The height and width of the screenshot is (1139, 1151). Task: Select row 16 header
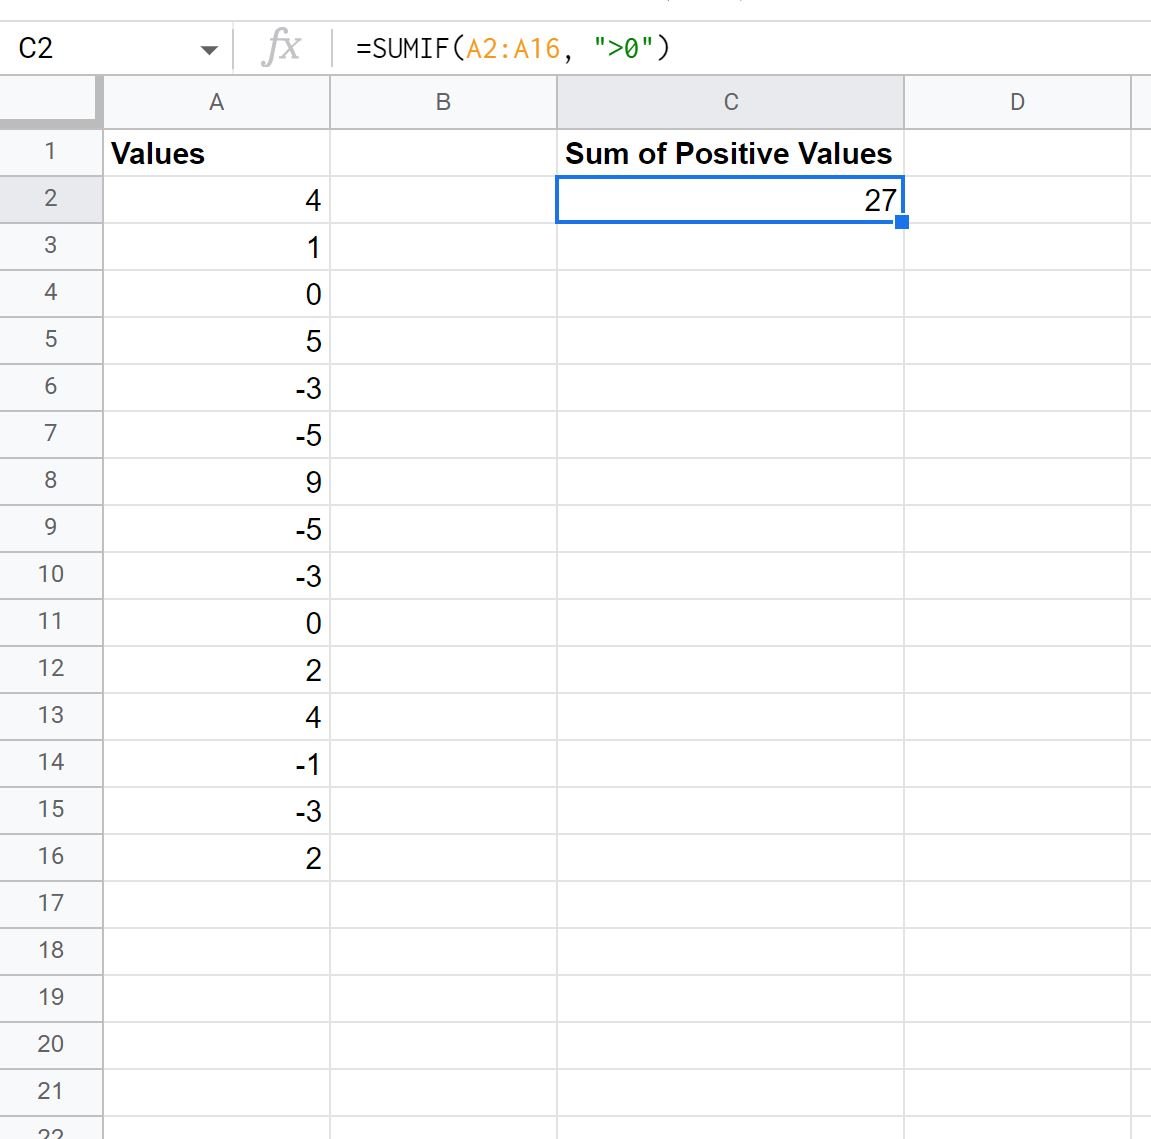click(51, 857)
